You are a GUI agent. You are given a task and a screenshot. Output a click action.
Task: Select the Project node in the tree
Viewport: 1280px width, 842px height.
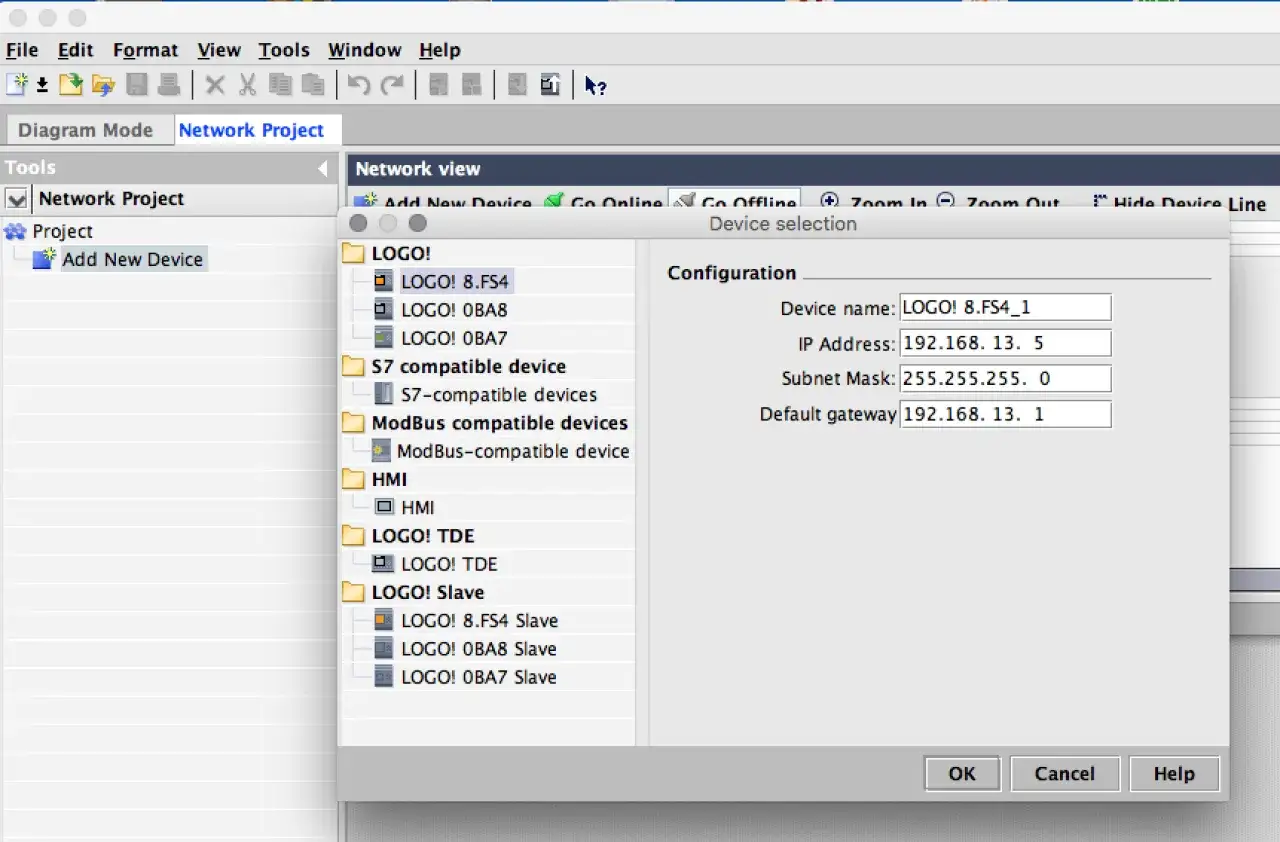tap(62, 231)
